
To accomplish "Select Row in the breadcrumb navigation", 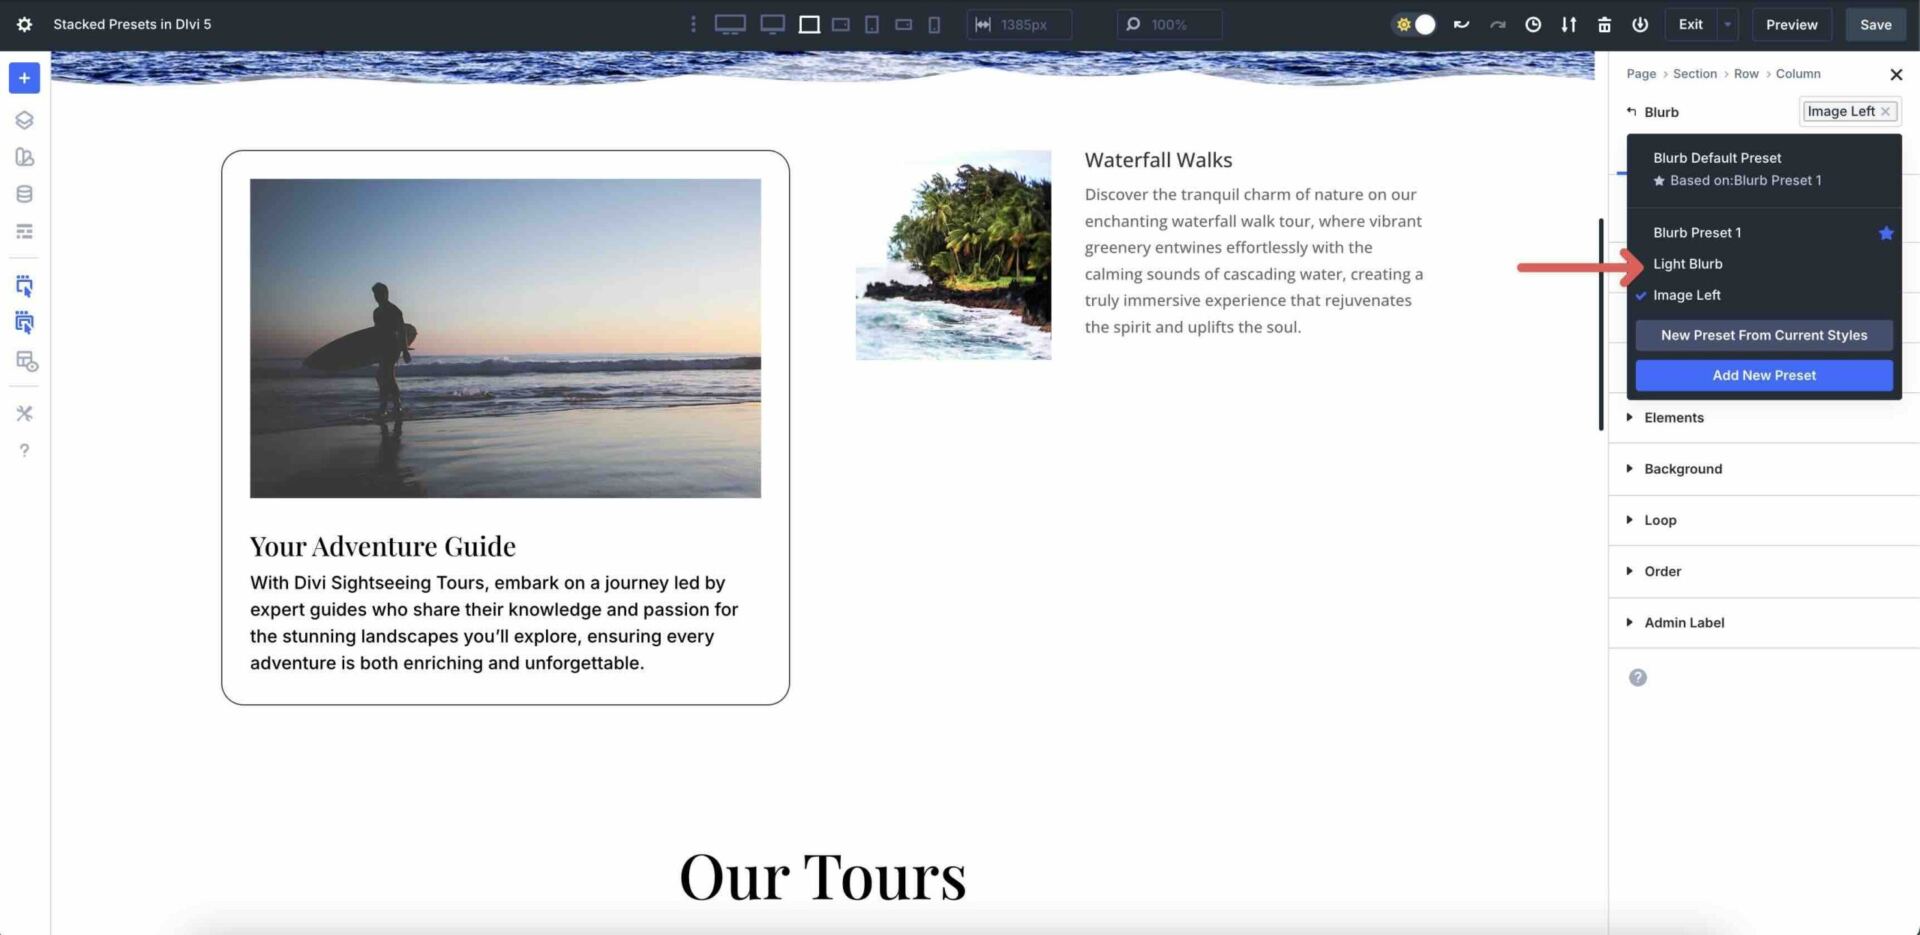I will point(1746,73).
